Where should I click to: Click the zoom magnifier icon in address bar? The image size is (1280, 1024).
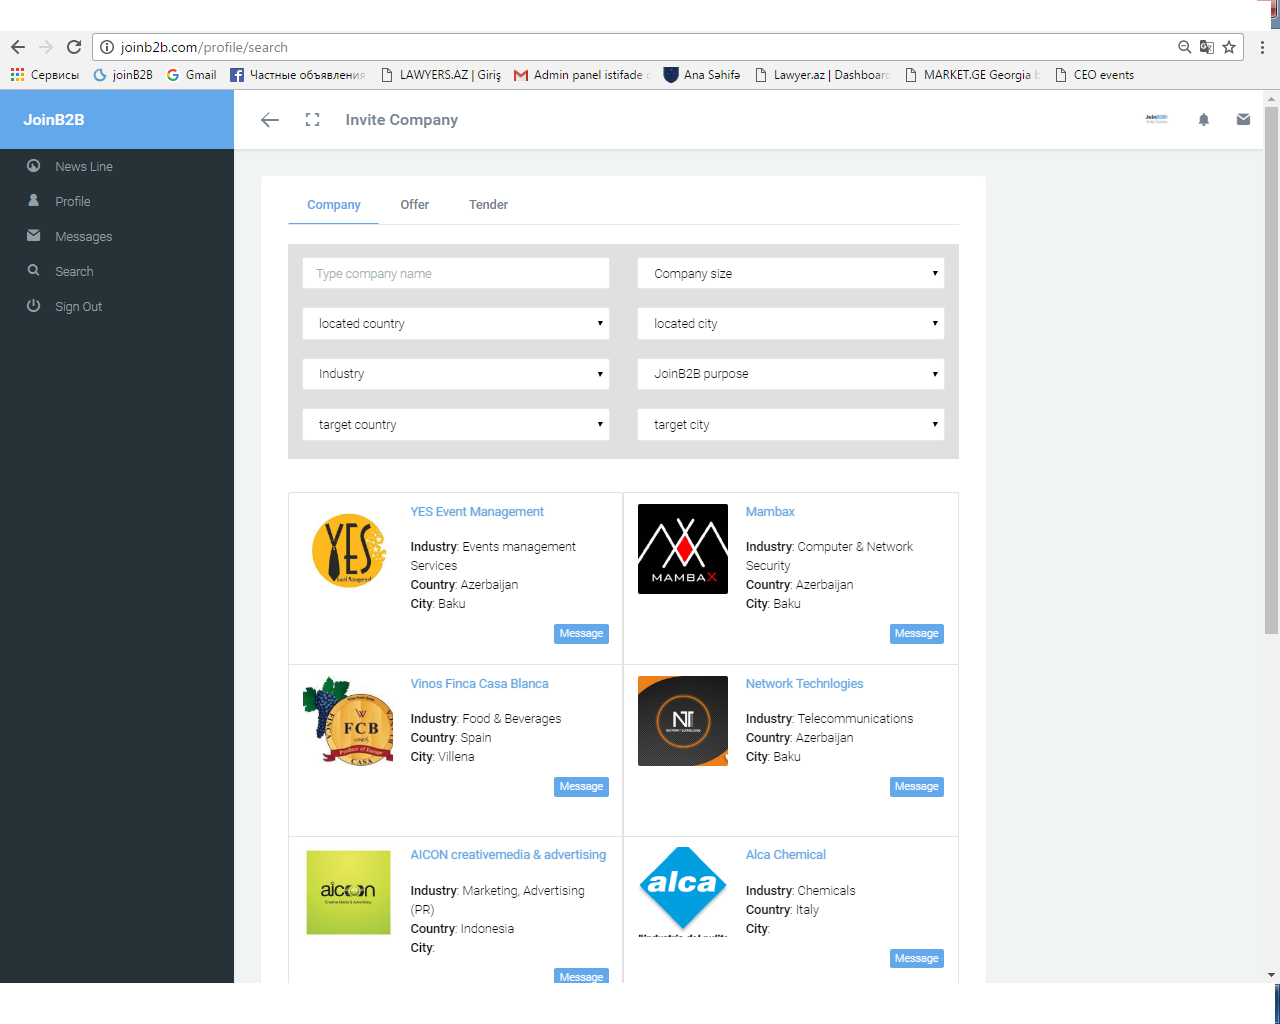click(1185, 47)
